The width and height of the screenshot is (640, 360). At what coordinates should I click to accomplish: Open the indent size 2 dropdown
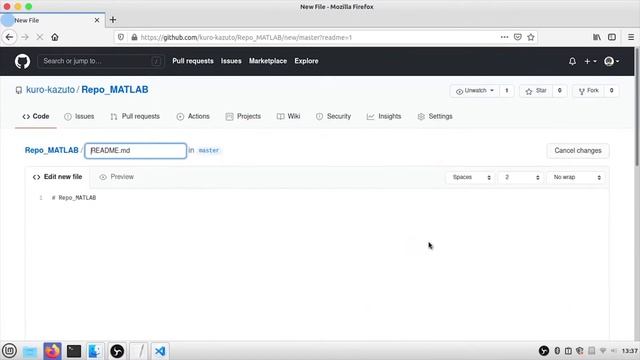click(522, 177)
